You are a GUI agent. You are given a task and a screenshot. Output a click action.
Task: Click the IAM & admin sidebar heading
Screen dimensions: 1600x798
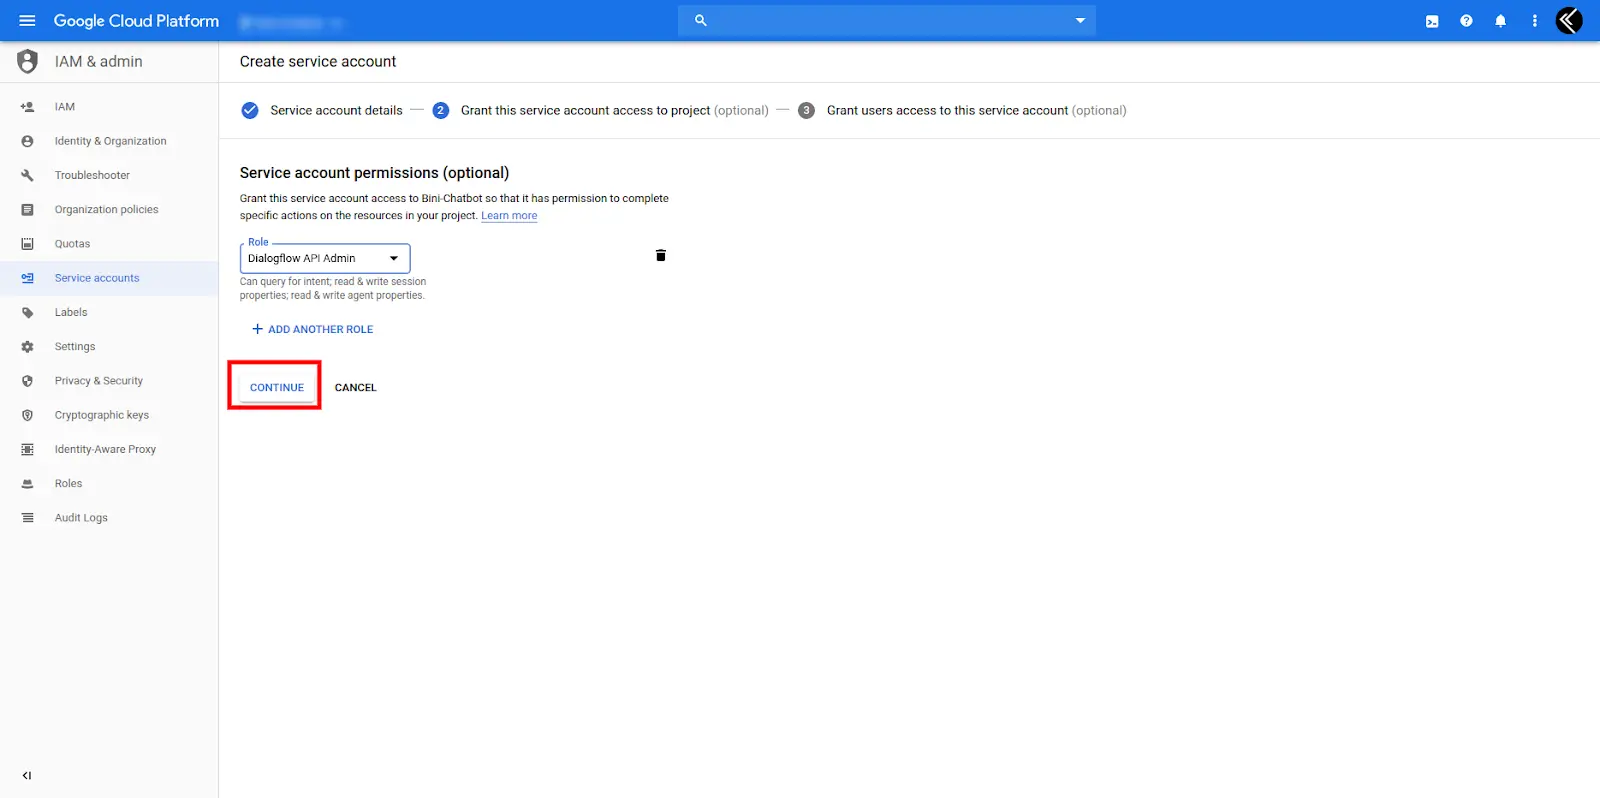tap(98, 61)
